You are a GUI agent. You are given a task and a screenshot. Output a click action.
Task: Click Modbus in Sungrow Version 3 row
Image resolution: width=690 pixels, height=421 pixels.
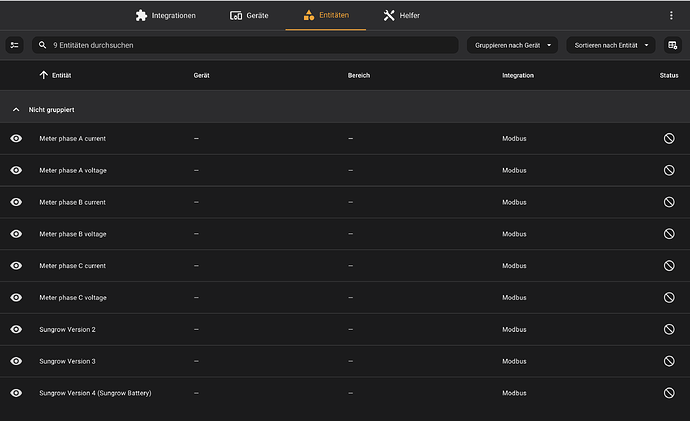pos(514,361)
